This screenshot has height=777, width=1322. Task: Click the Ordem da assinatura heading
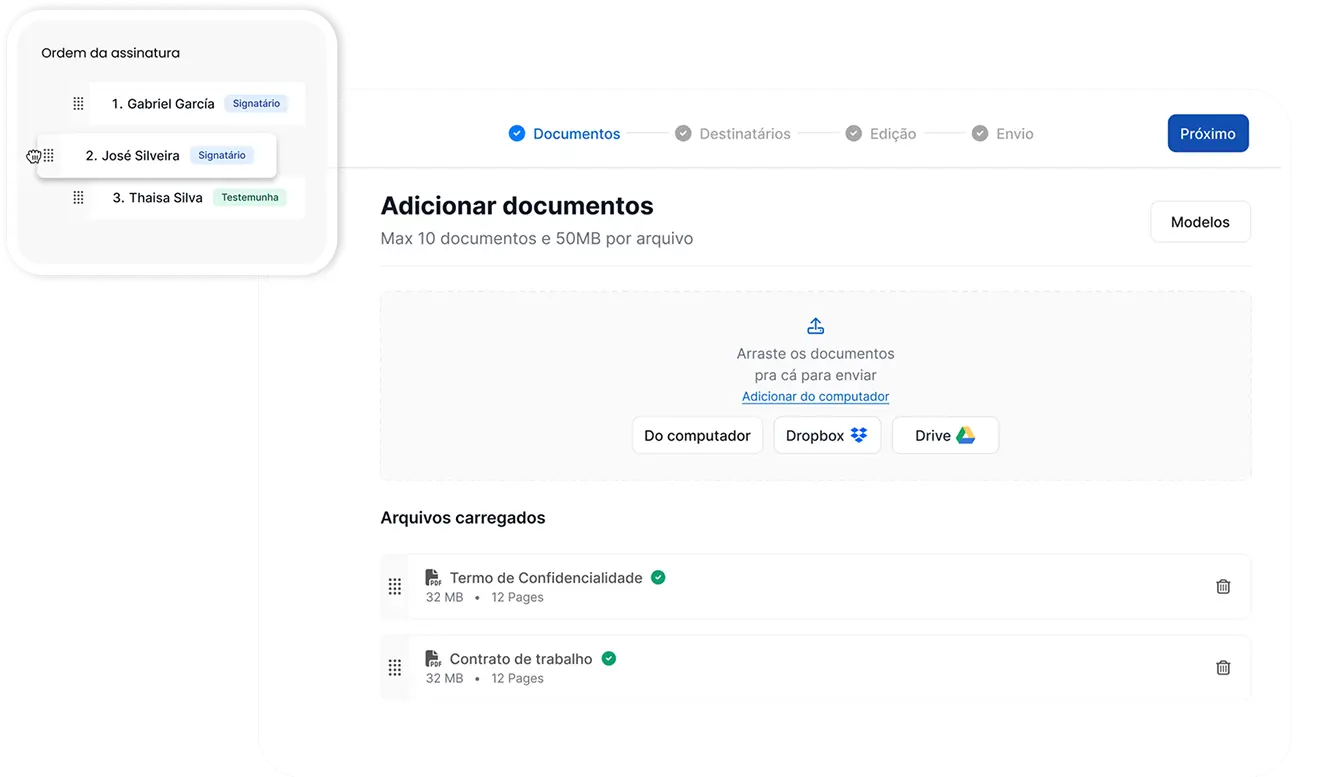(x=110, y=53)
